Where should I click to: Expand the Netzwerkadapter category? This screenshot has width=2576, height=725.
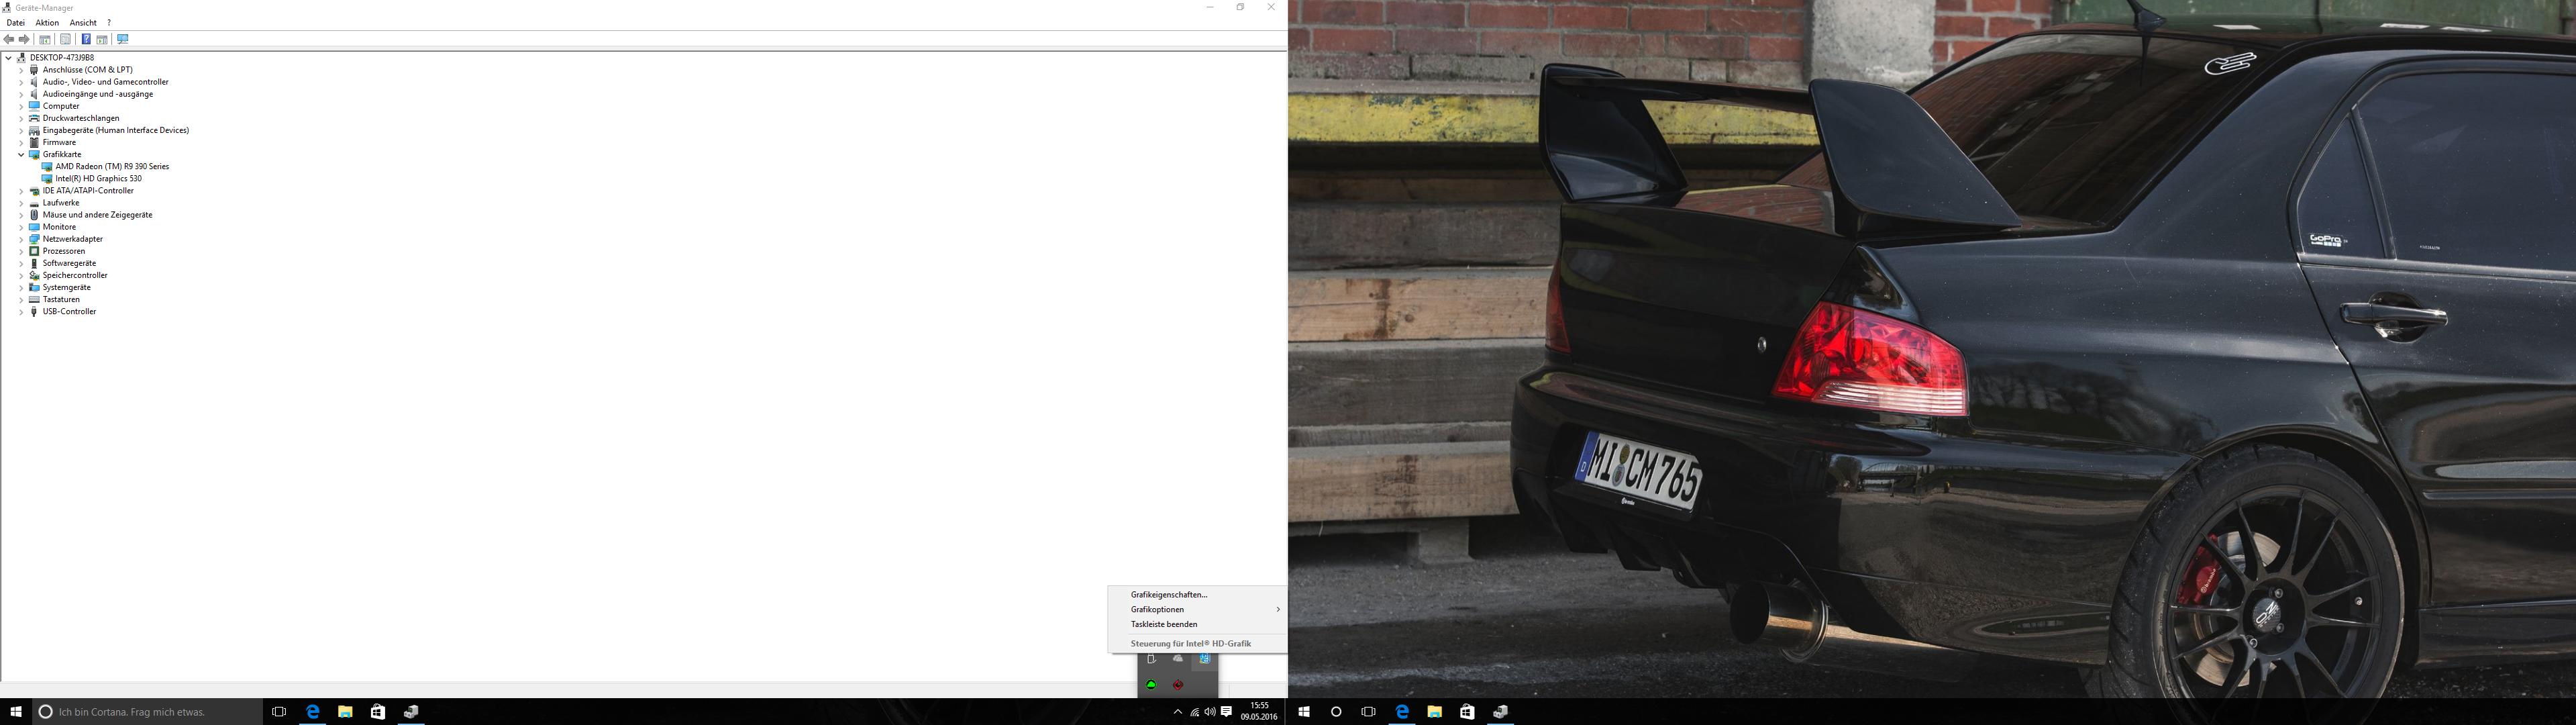pos(21,239)
